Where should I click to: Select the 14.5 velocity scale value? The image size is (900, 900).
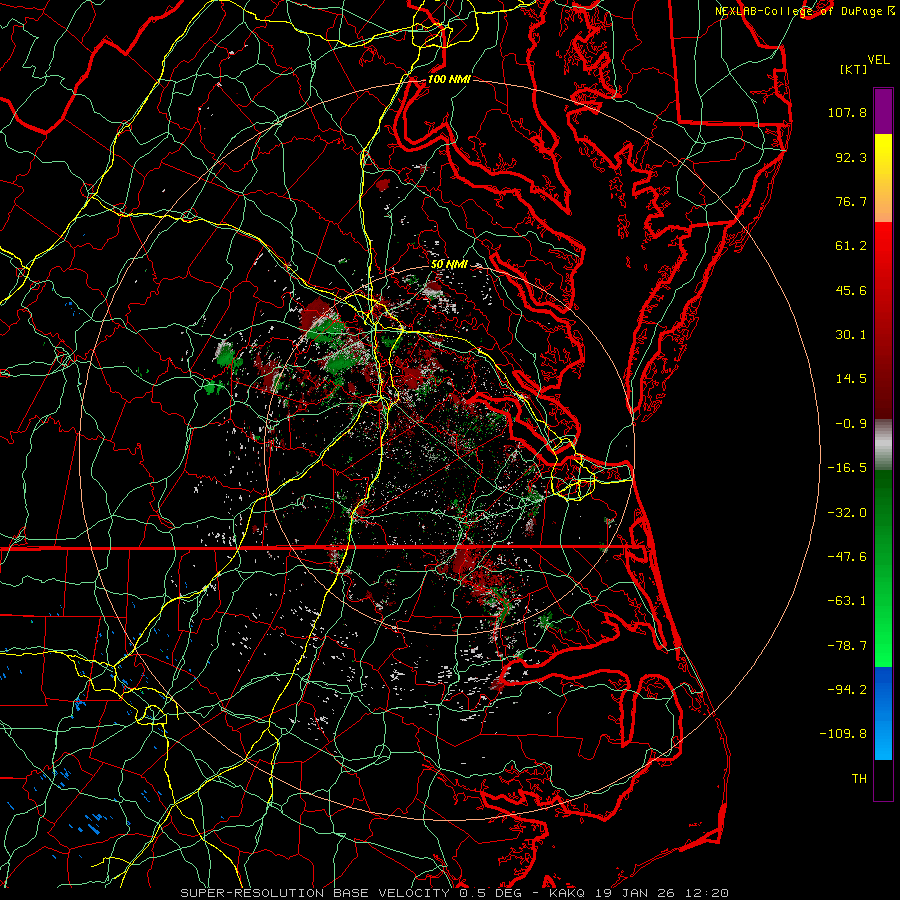coord(851,379)
